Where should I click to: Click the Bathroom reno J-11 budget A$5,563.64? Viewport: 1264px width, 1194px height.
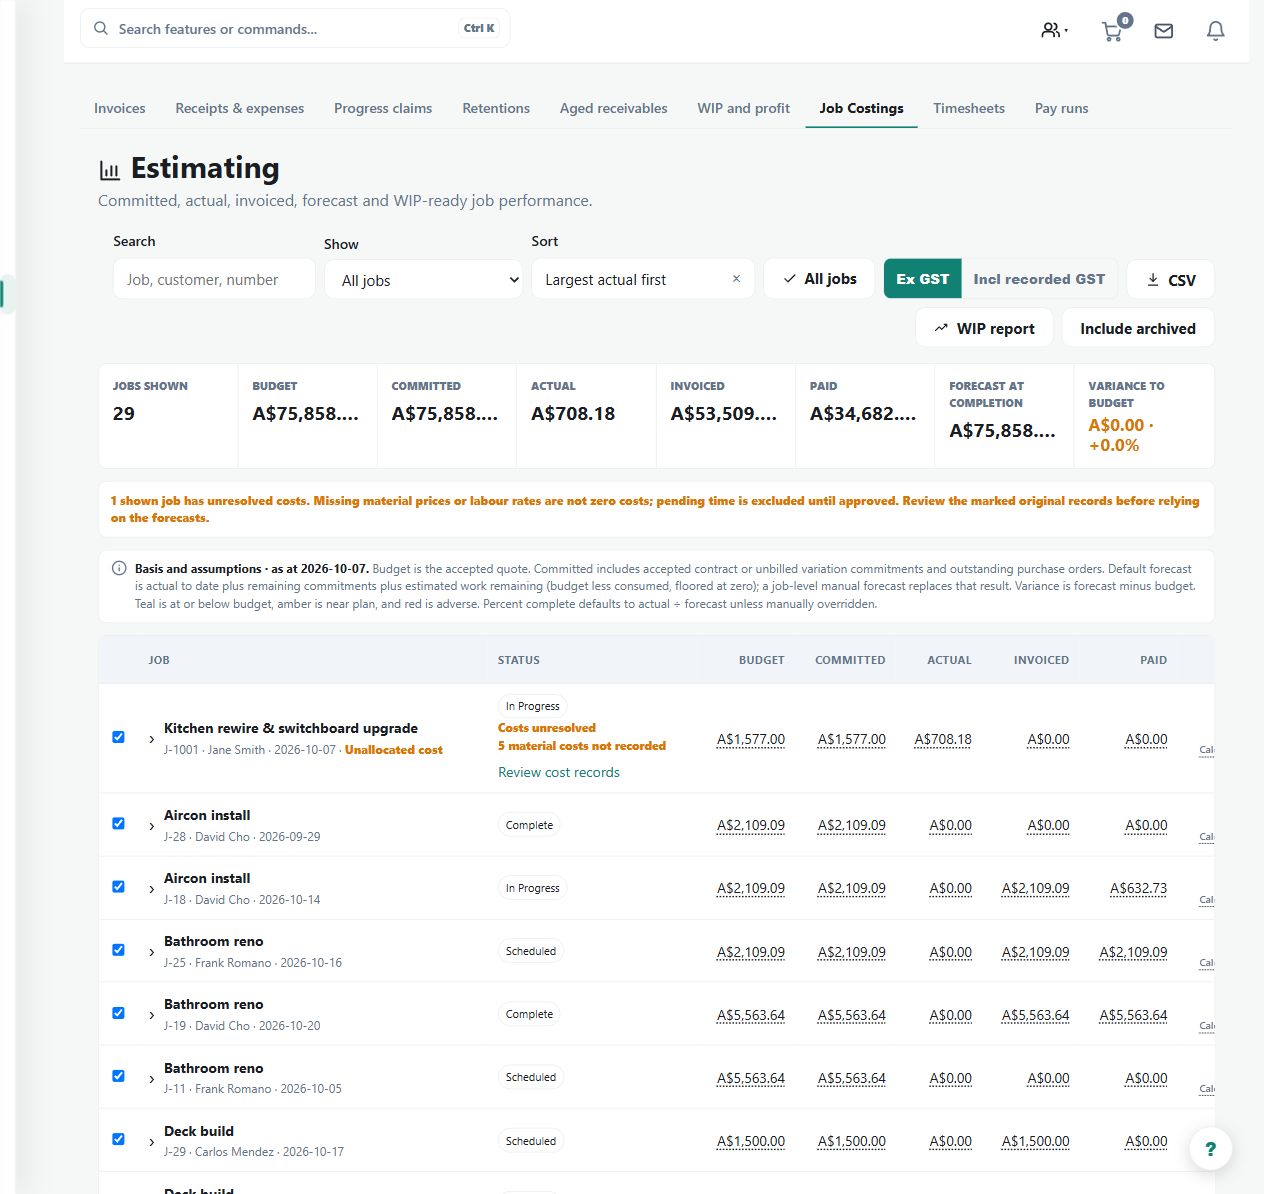tap(751, 1078)
